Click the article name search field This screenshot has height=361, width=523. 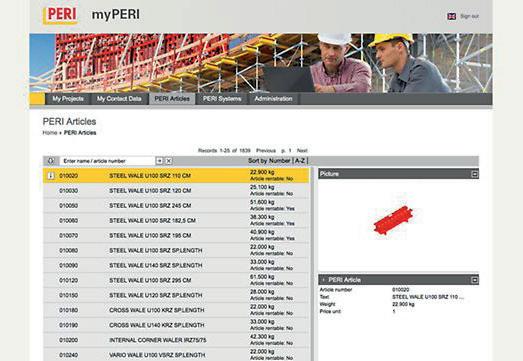click(107, 161)
